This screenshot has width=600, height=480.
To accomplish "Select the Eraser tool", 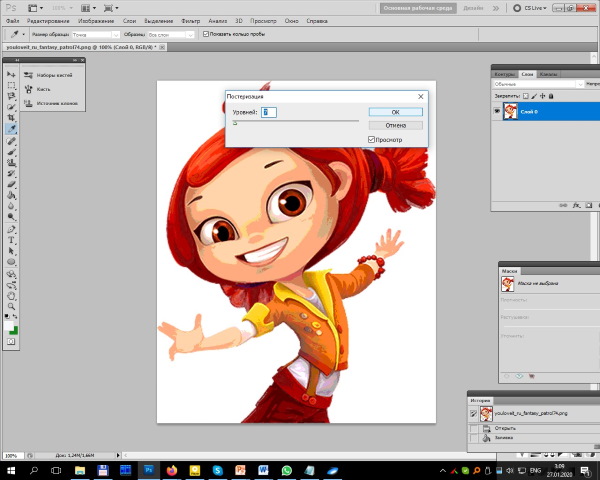I will coord(11,184).
